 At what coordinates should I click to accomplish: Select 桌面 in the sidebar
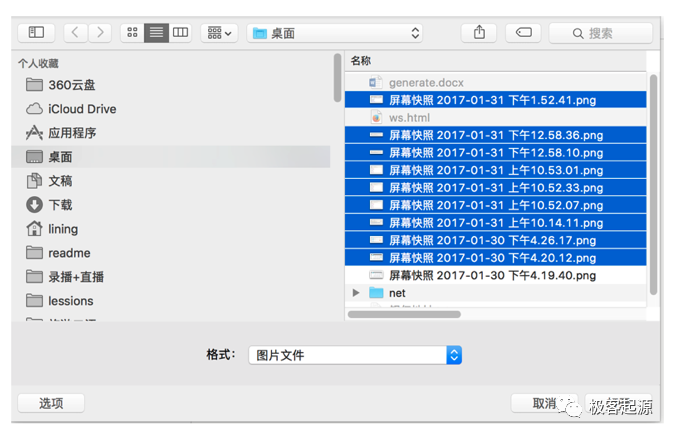tap(171, 157)
